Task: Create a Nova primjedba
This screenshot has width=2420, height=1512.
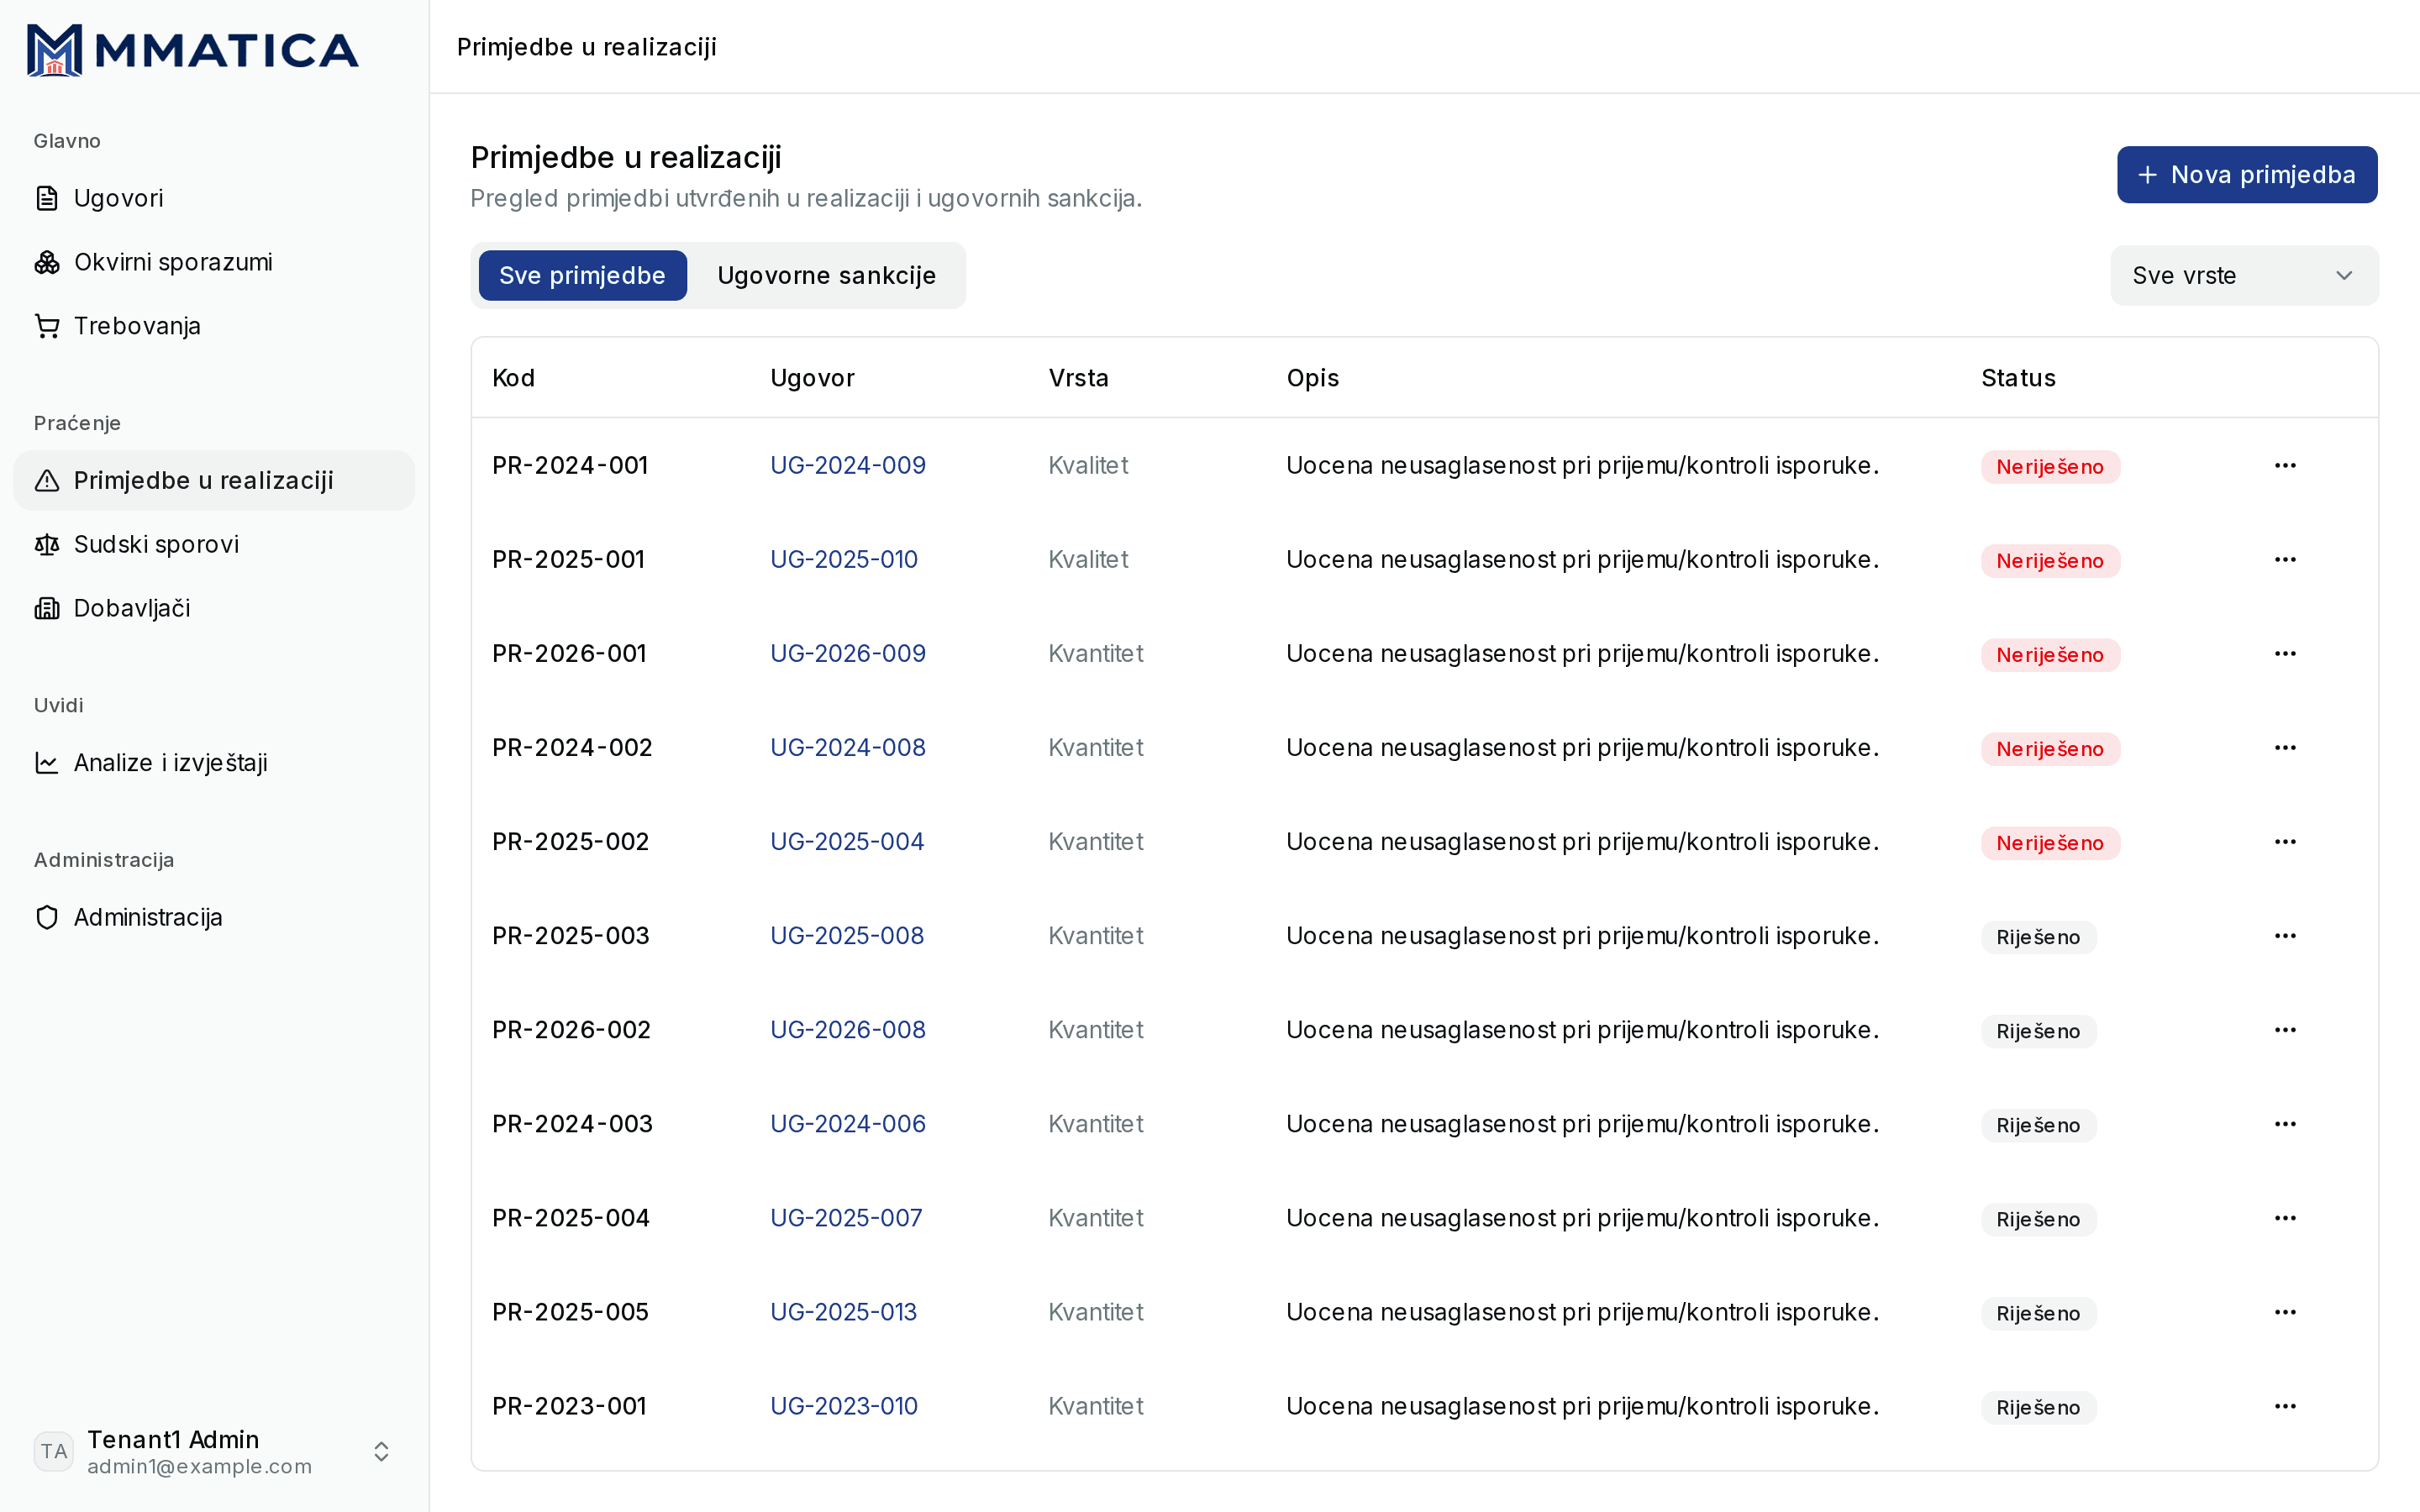Action: point(2247,175)
